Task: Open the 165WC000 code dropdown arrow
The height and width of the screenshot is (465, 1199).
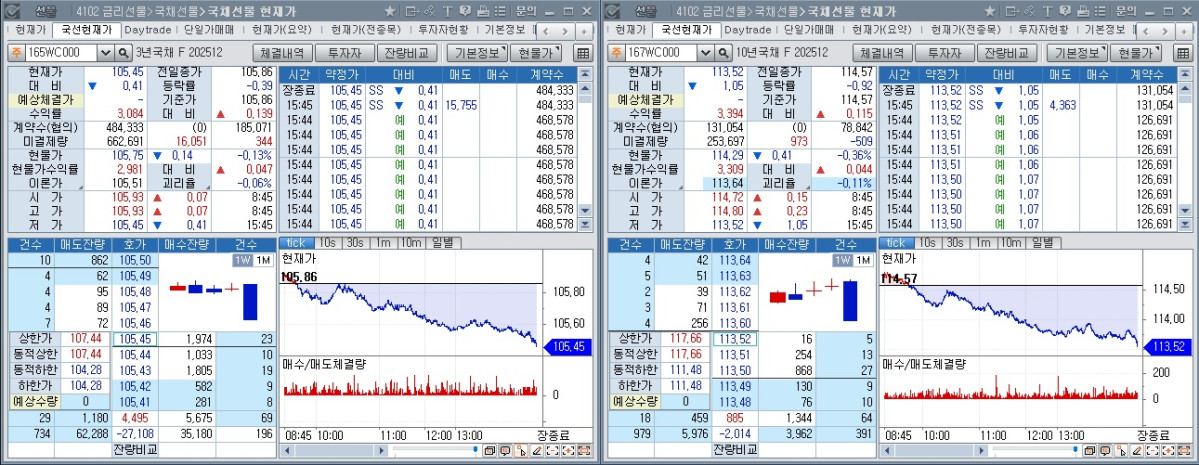Action: click(x=106, y=53)
